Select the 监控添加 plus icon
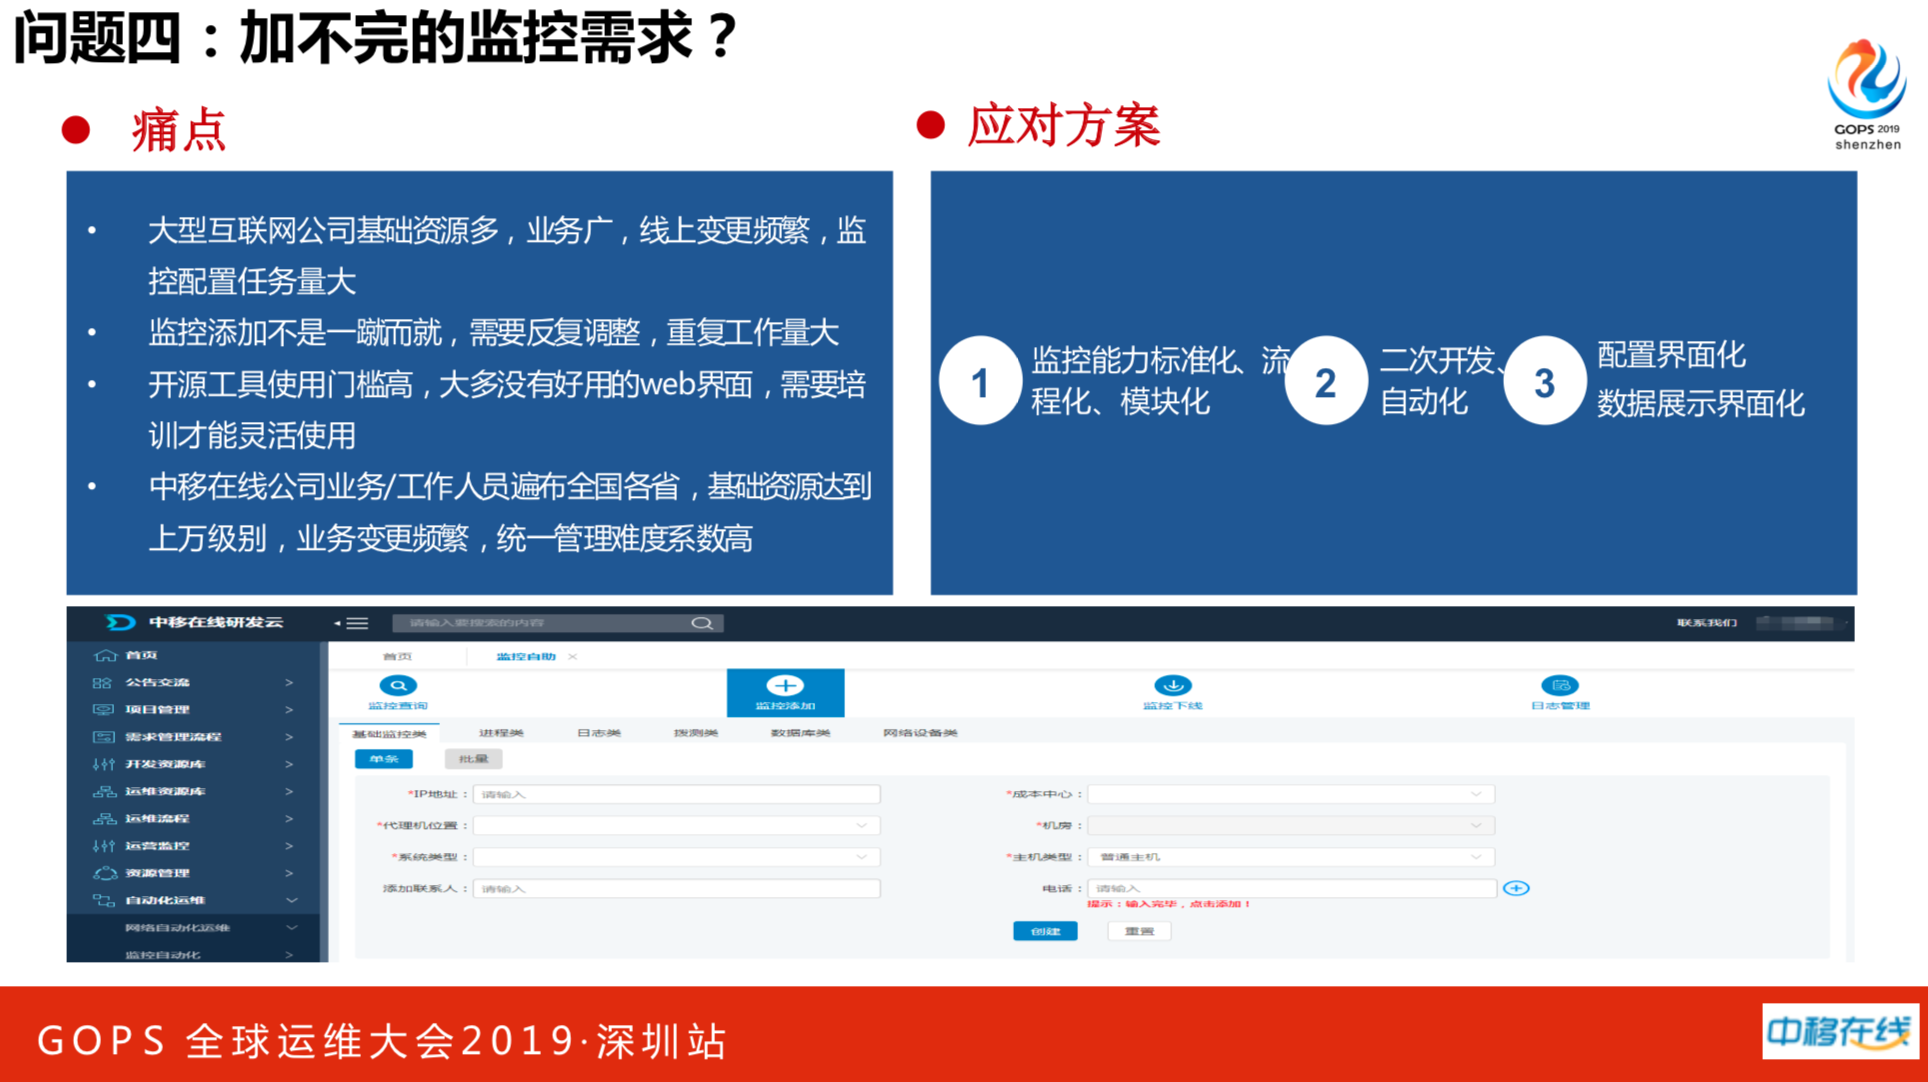Image resolution: width=1928 pixels, height=1082 pixels. click(785, 685)
